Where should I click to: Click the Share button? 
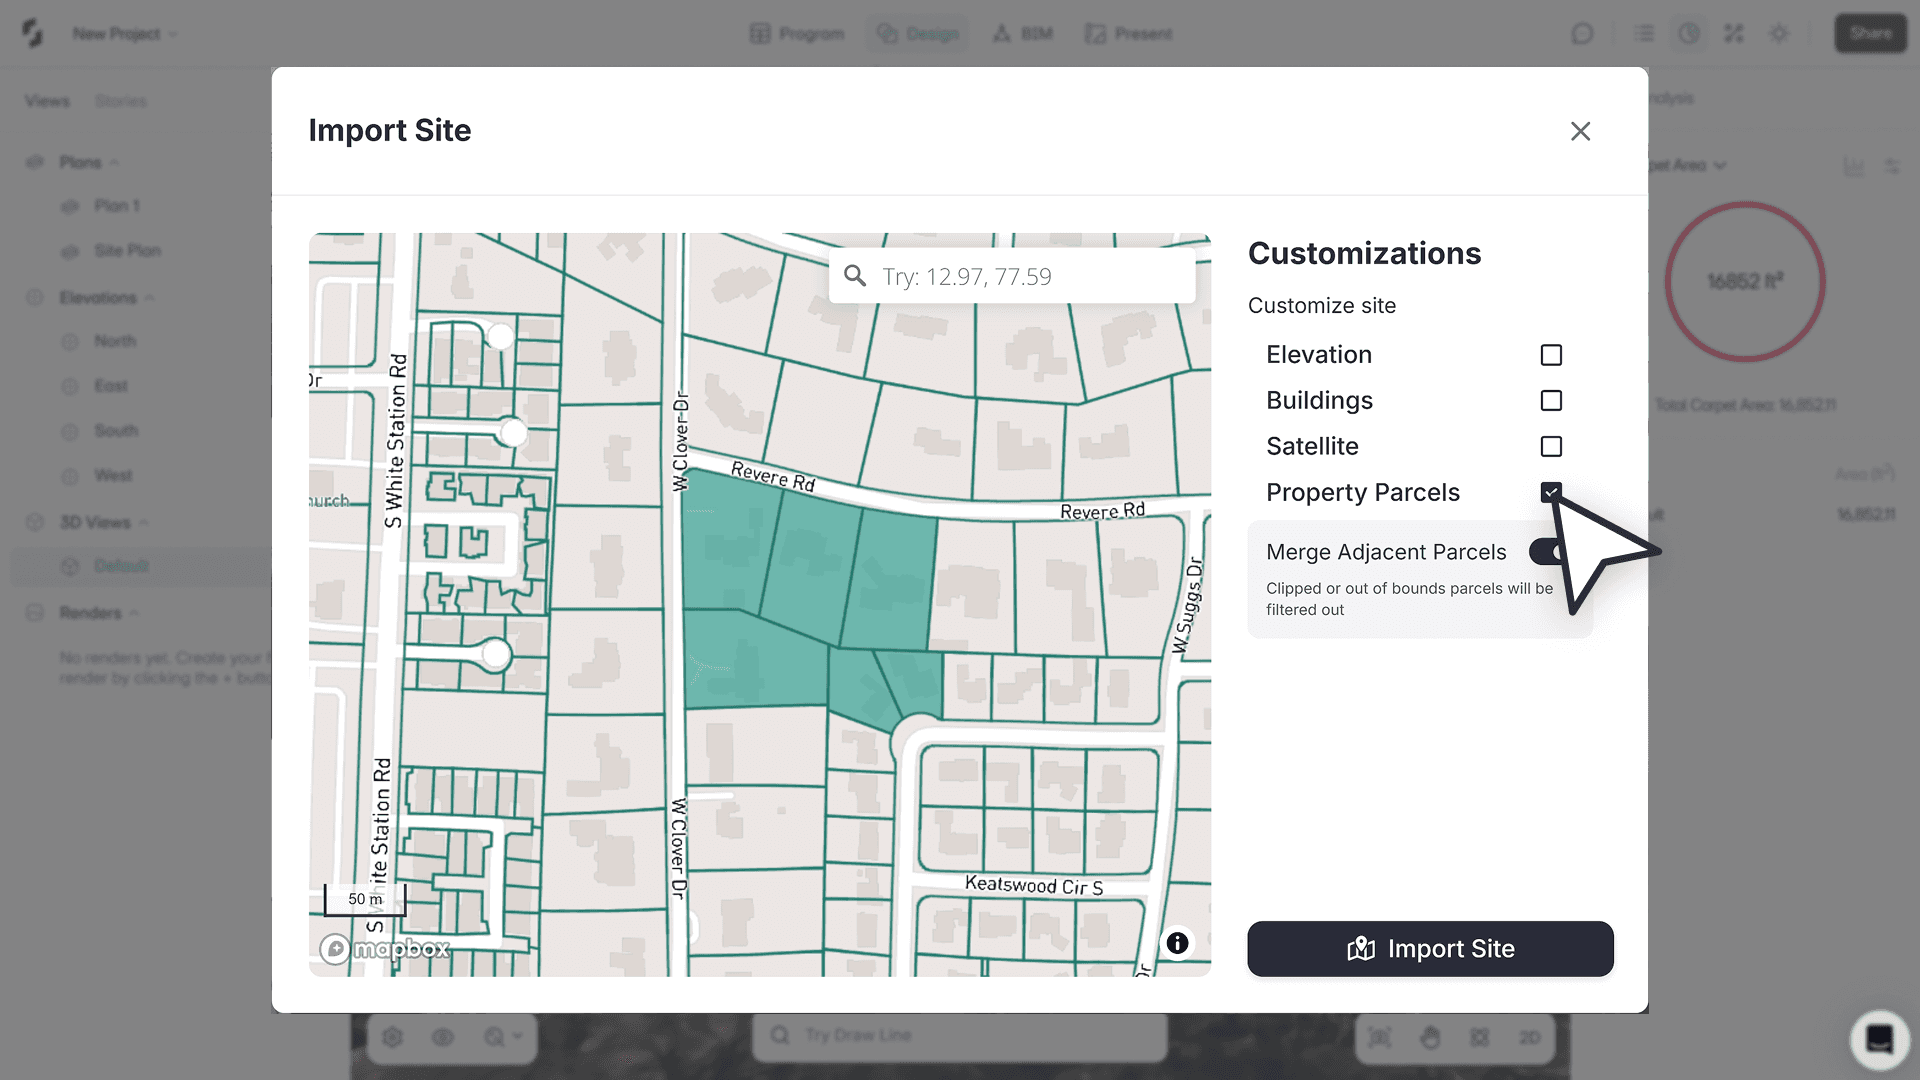pyautogui.click(x=1870, y=33)
